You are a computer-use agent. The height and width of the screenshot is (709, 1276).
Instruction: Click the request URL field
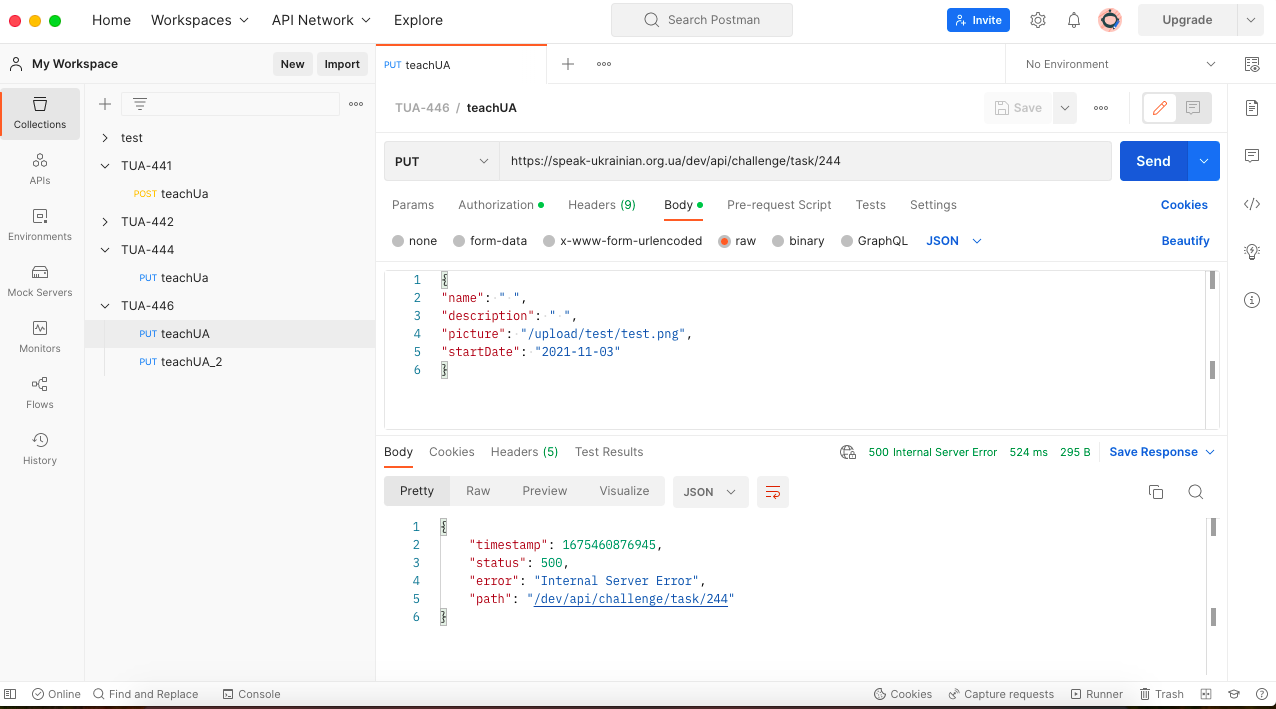[805, 161]
